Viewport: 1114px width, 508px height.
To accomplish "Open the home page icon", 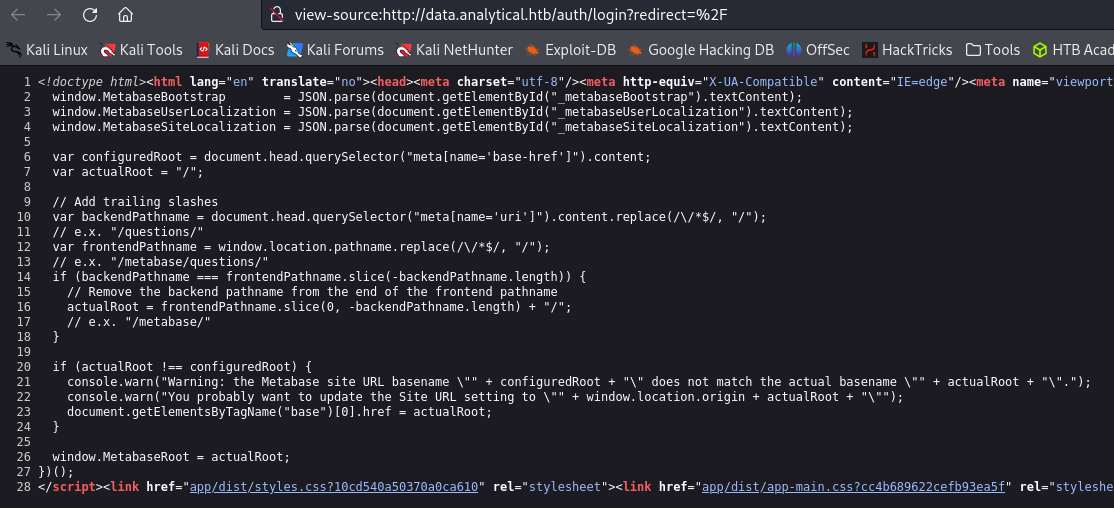I will click(x=126, y=14).
